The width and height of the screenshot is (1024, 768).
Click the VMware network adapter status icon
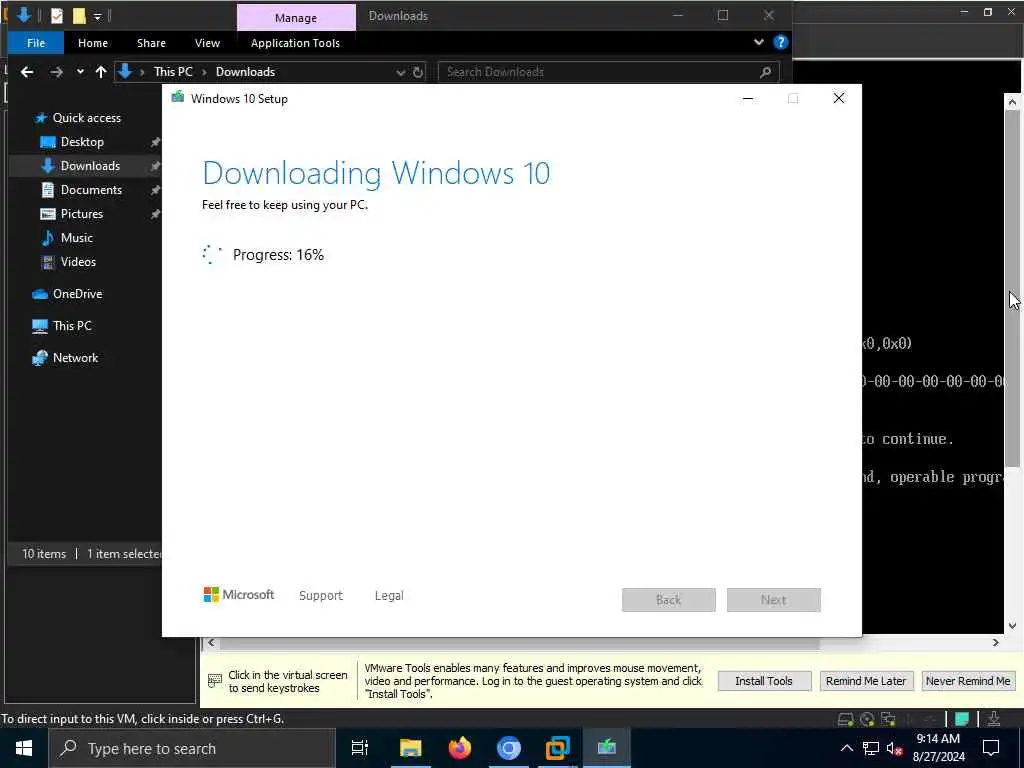[889, 719]
